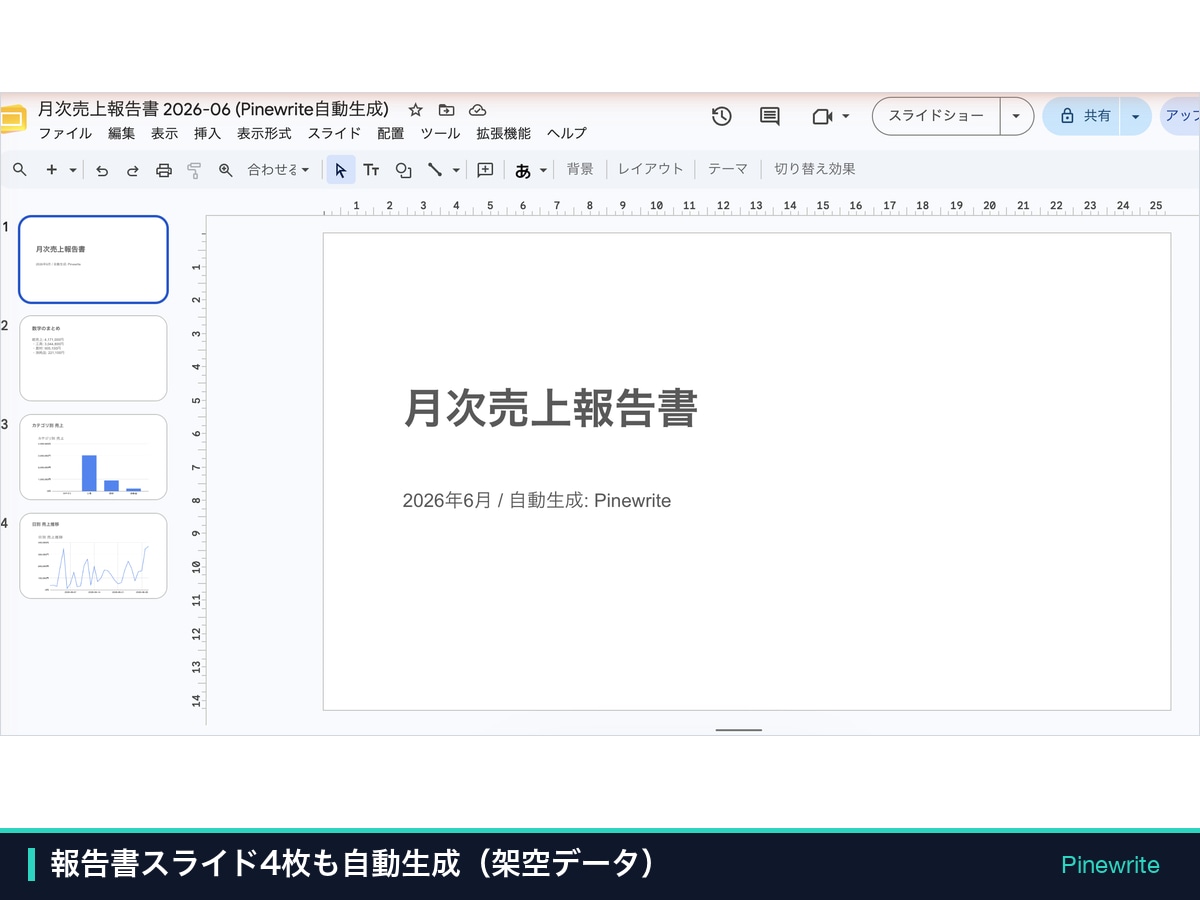Select the line tool

[435, 170]
